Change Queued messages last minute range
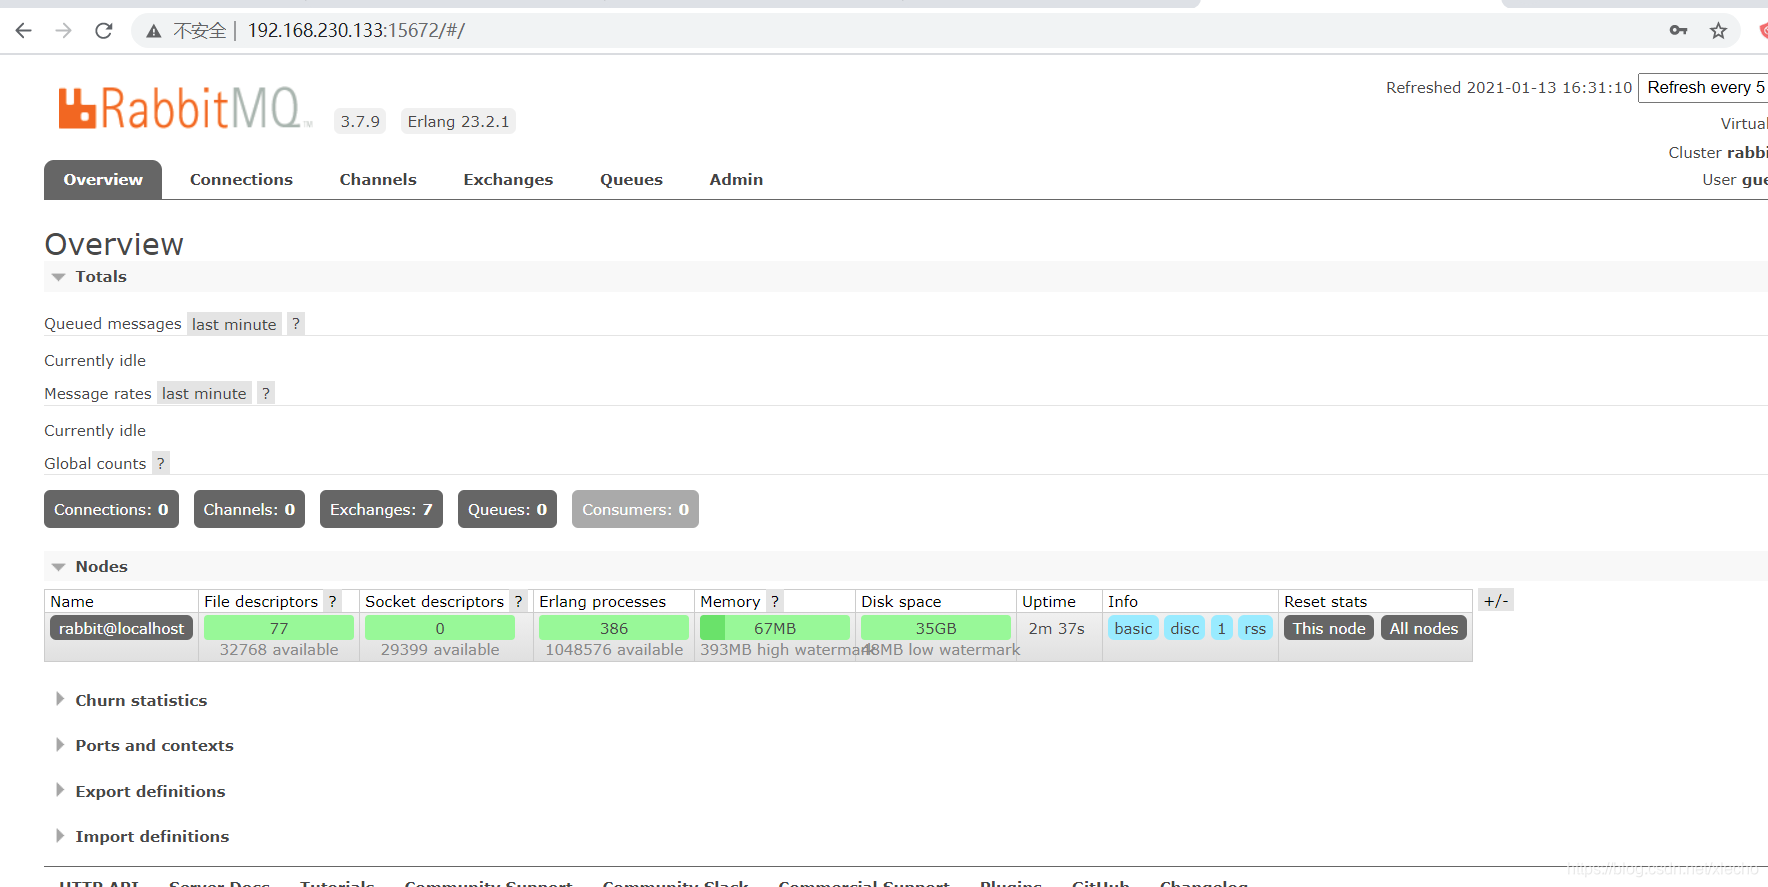Image resolution: width=1768 pixels, height=887 pixels. 234,324
